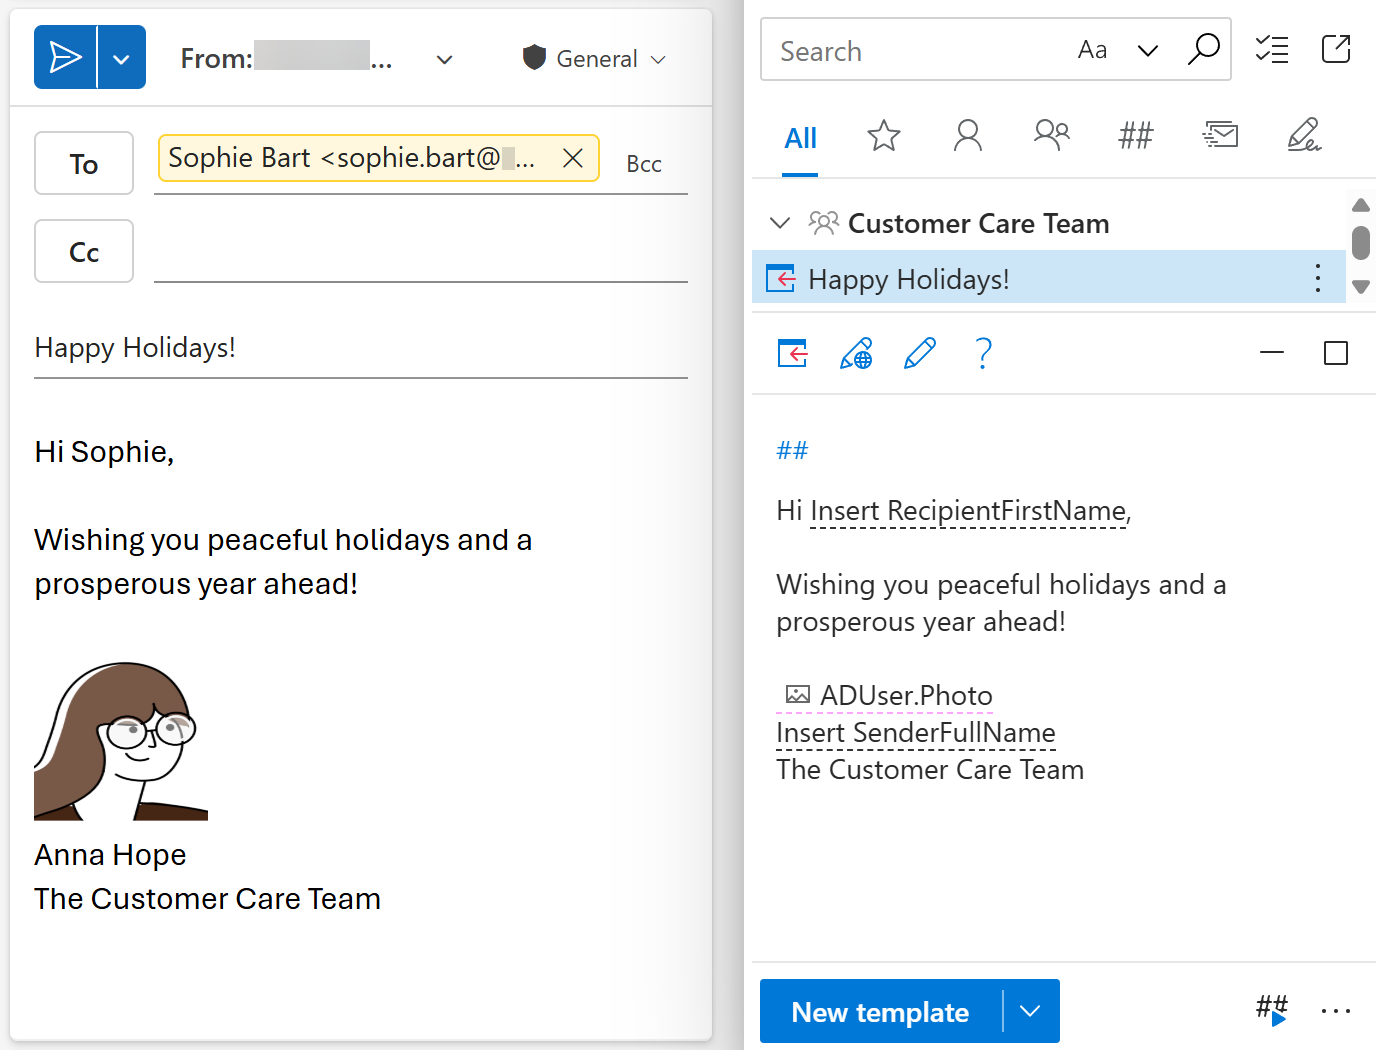Click the Edit template pencil icon

[920, 353]
